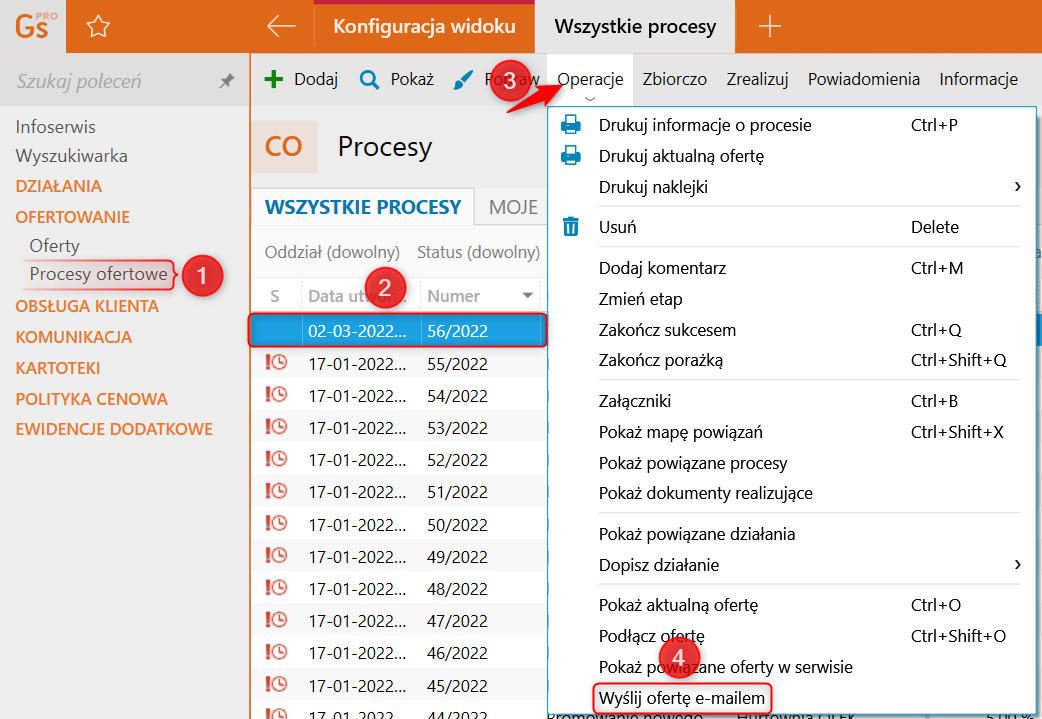Expand POLITYKA CENOWA section

click(92, 399)
